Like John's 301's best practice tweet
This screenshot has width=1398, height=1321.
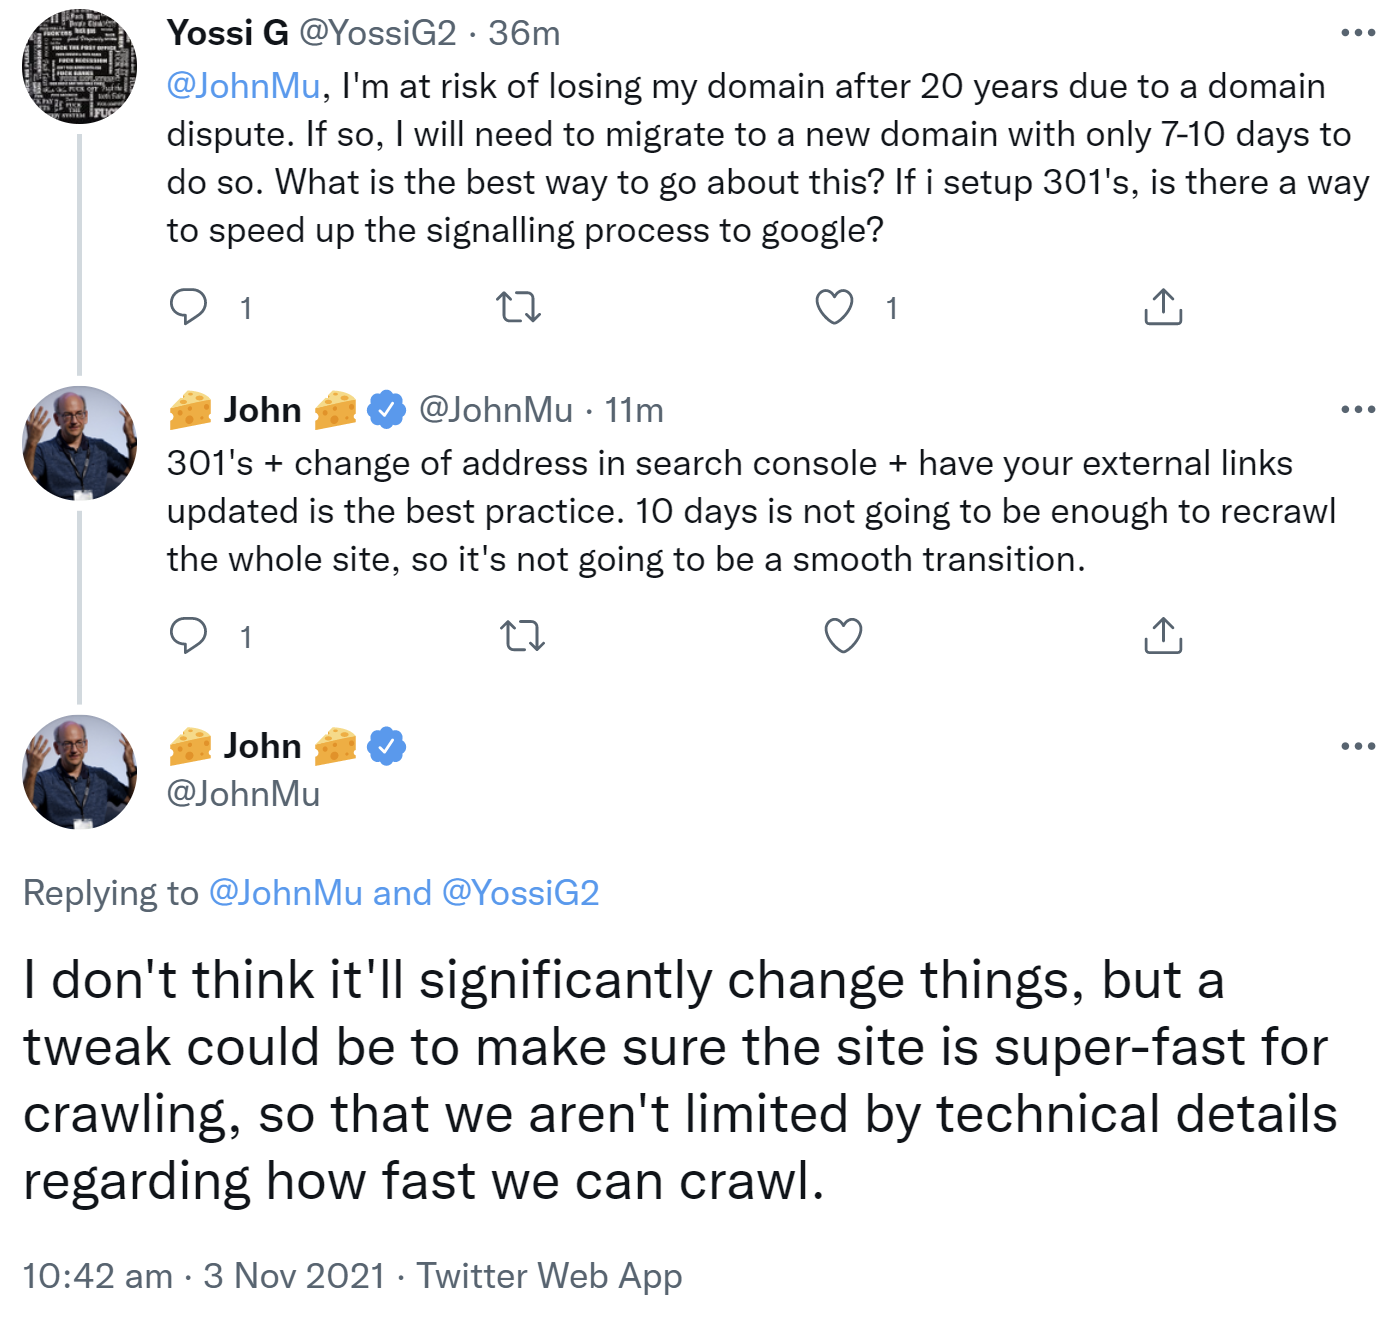click(x=843, y=636)
